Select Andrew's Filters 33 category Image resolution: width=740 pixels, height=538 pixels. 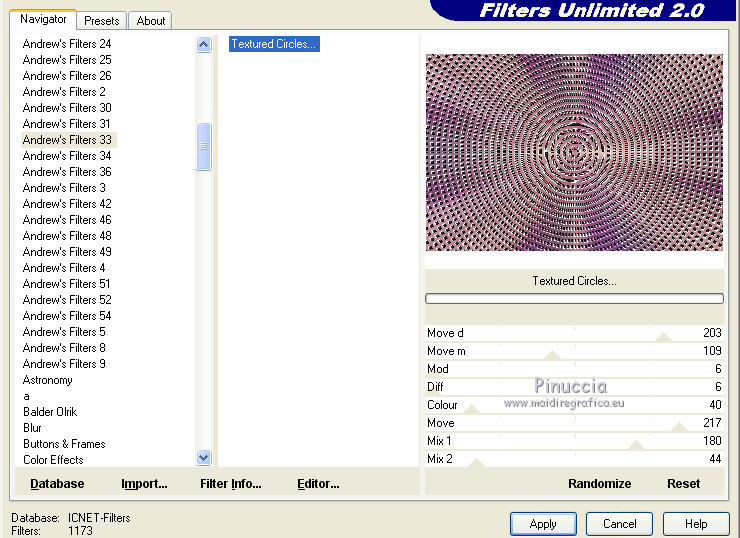(x=68, y=140)
